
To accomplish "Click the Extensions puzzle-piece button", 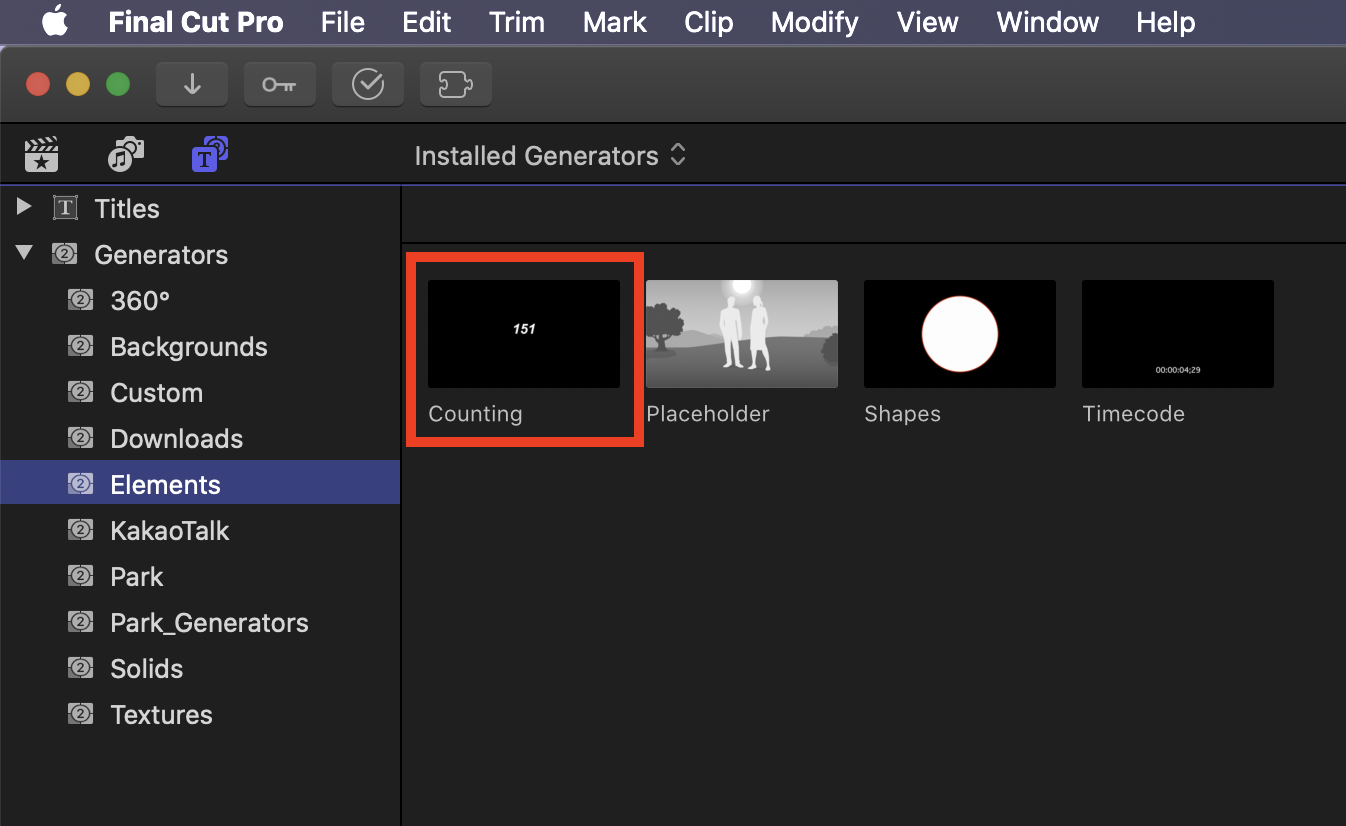I will 456,84.
